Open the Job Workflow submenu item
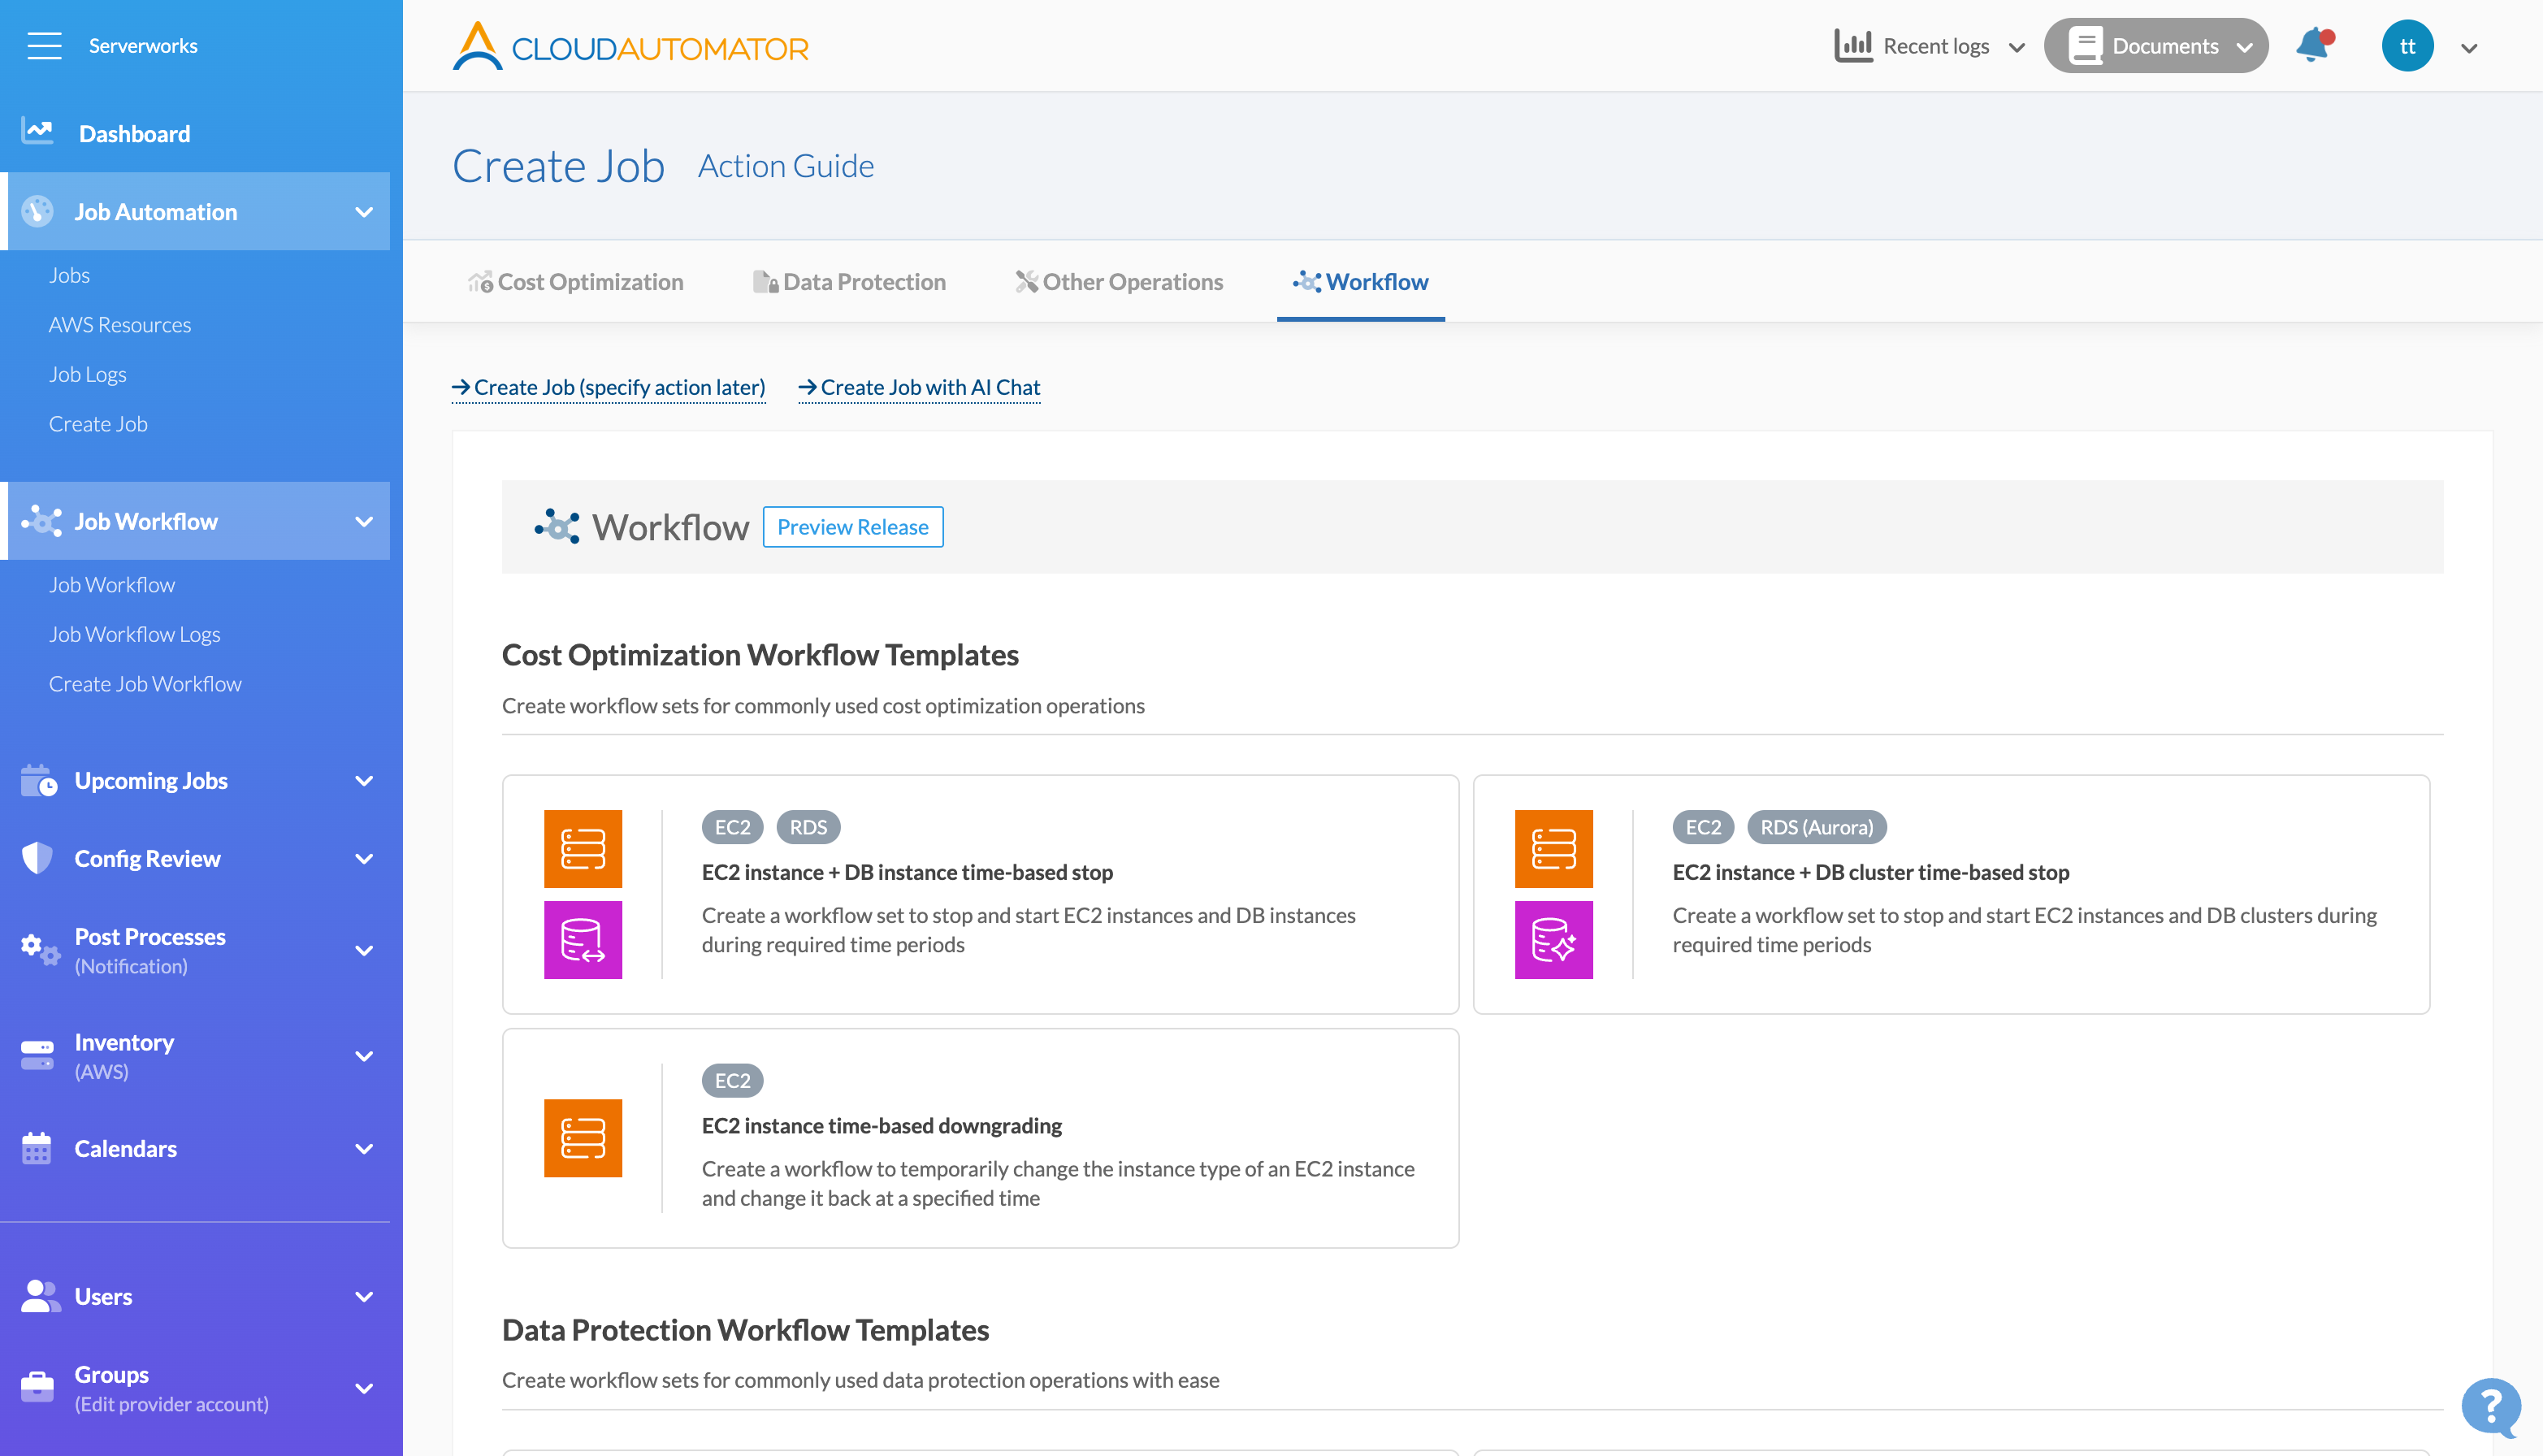The image size is (2543, 1456). click(x=112, y=585)
